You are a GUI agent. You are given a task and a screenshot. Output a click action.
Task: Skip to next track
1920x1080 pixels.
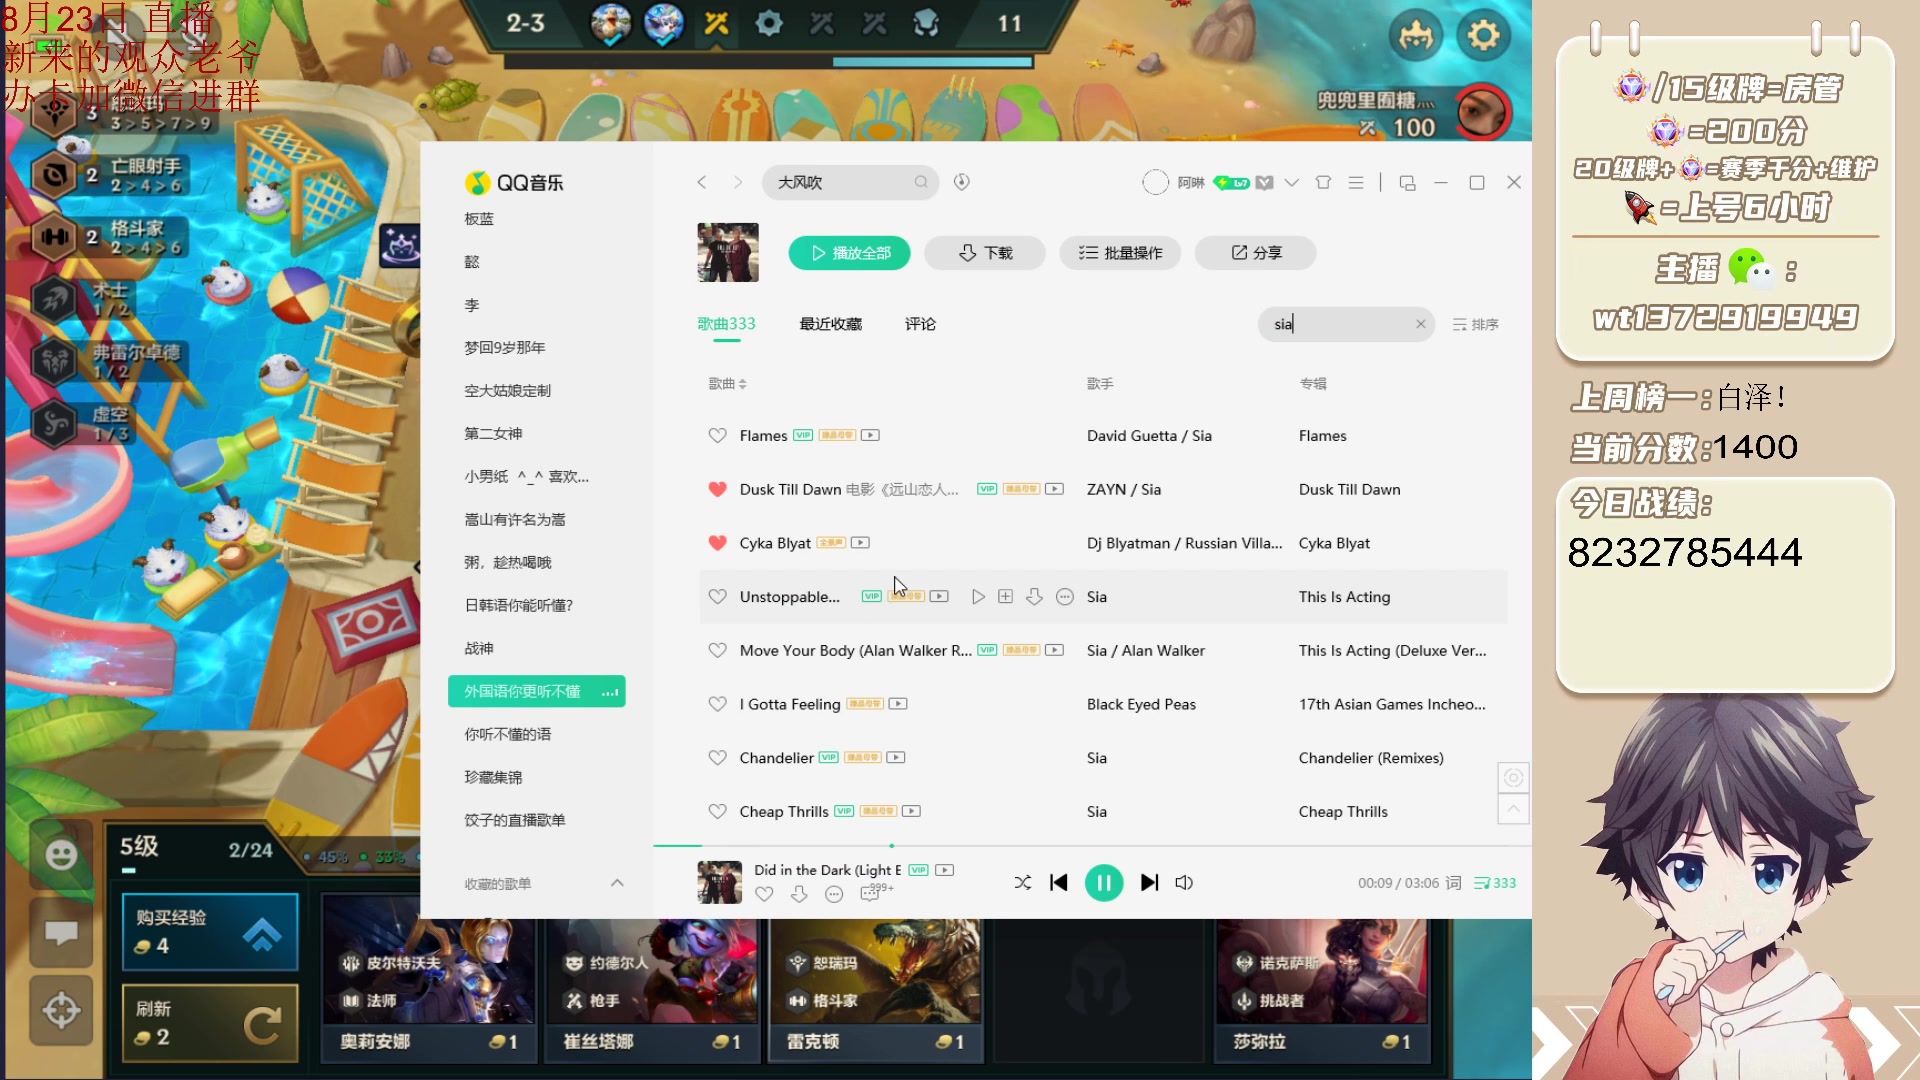[x=1150, y=883]
